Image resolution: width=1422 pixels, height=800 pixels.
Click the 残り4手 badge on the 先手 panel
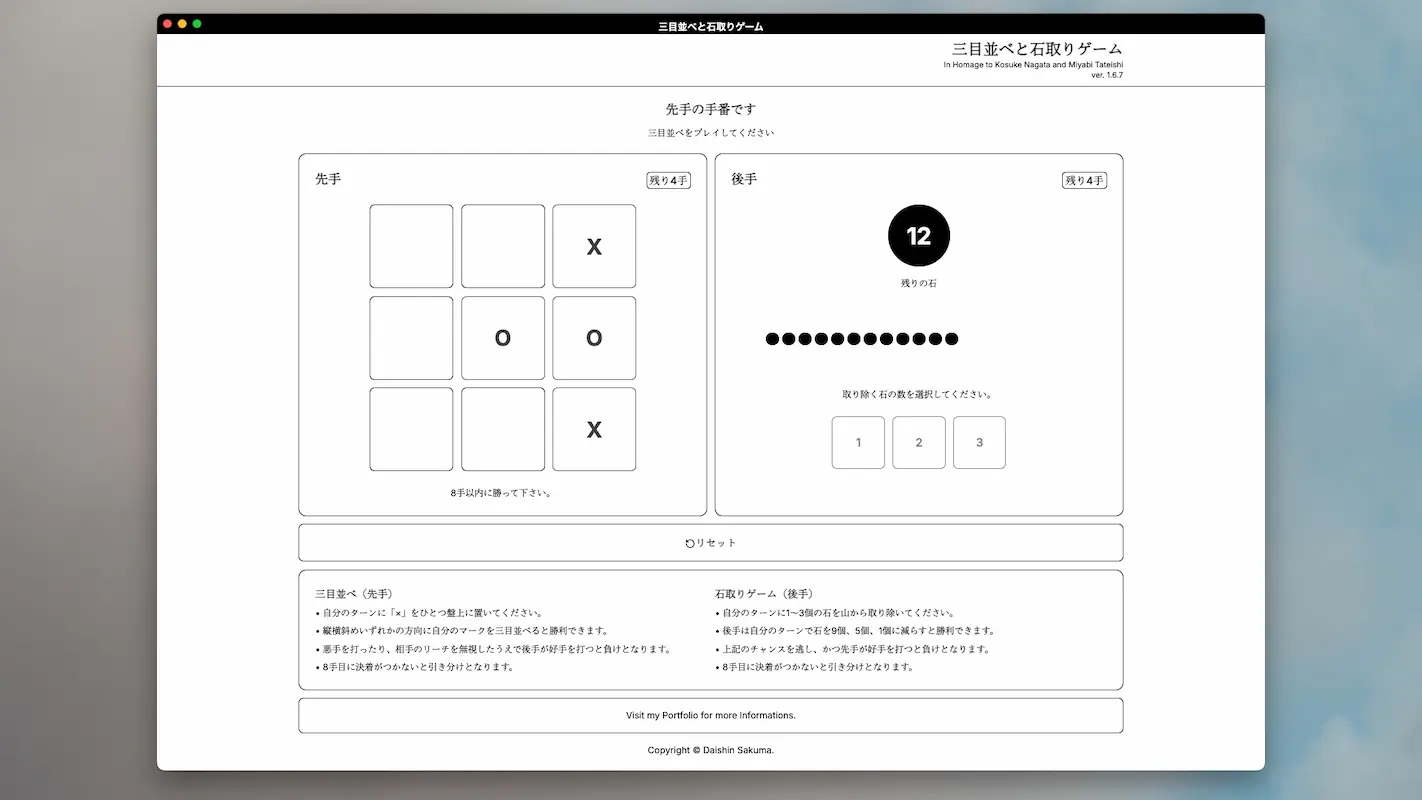pos(669,180)
